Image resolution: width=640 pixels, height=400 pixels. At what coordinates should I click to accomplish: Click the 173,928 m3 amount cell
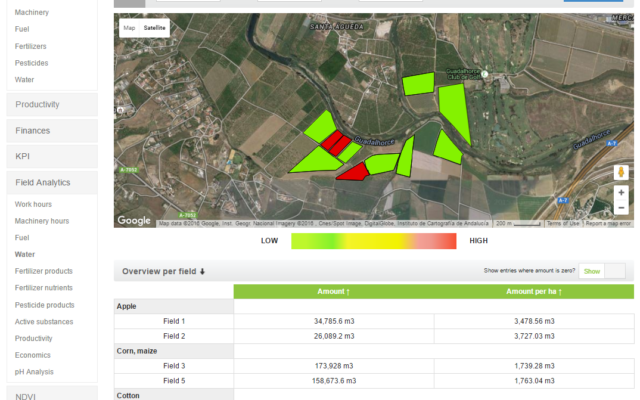pos(334,366)
